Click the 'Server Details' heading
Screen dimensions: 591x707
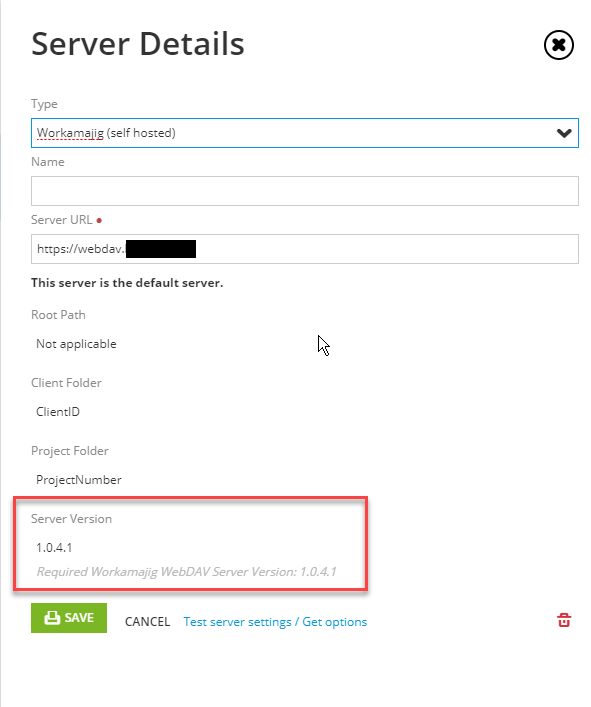pyautogui.click(x=138, y=44)
